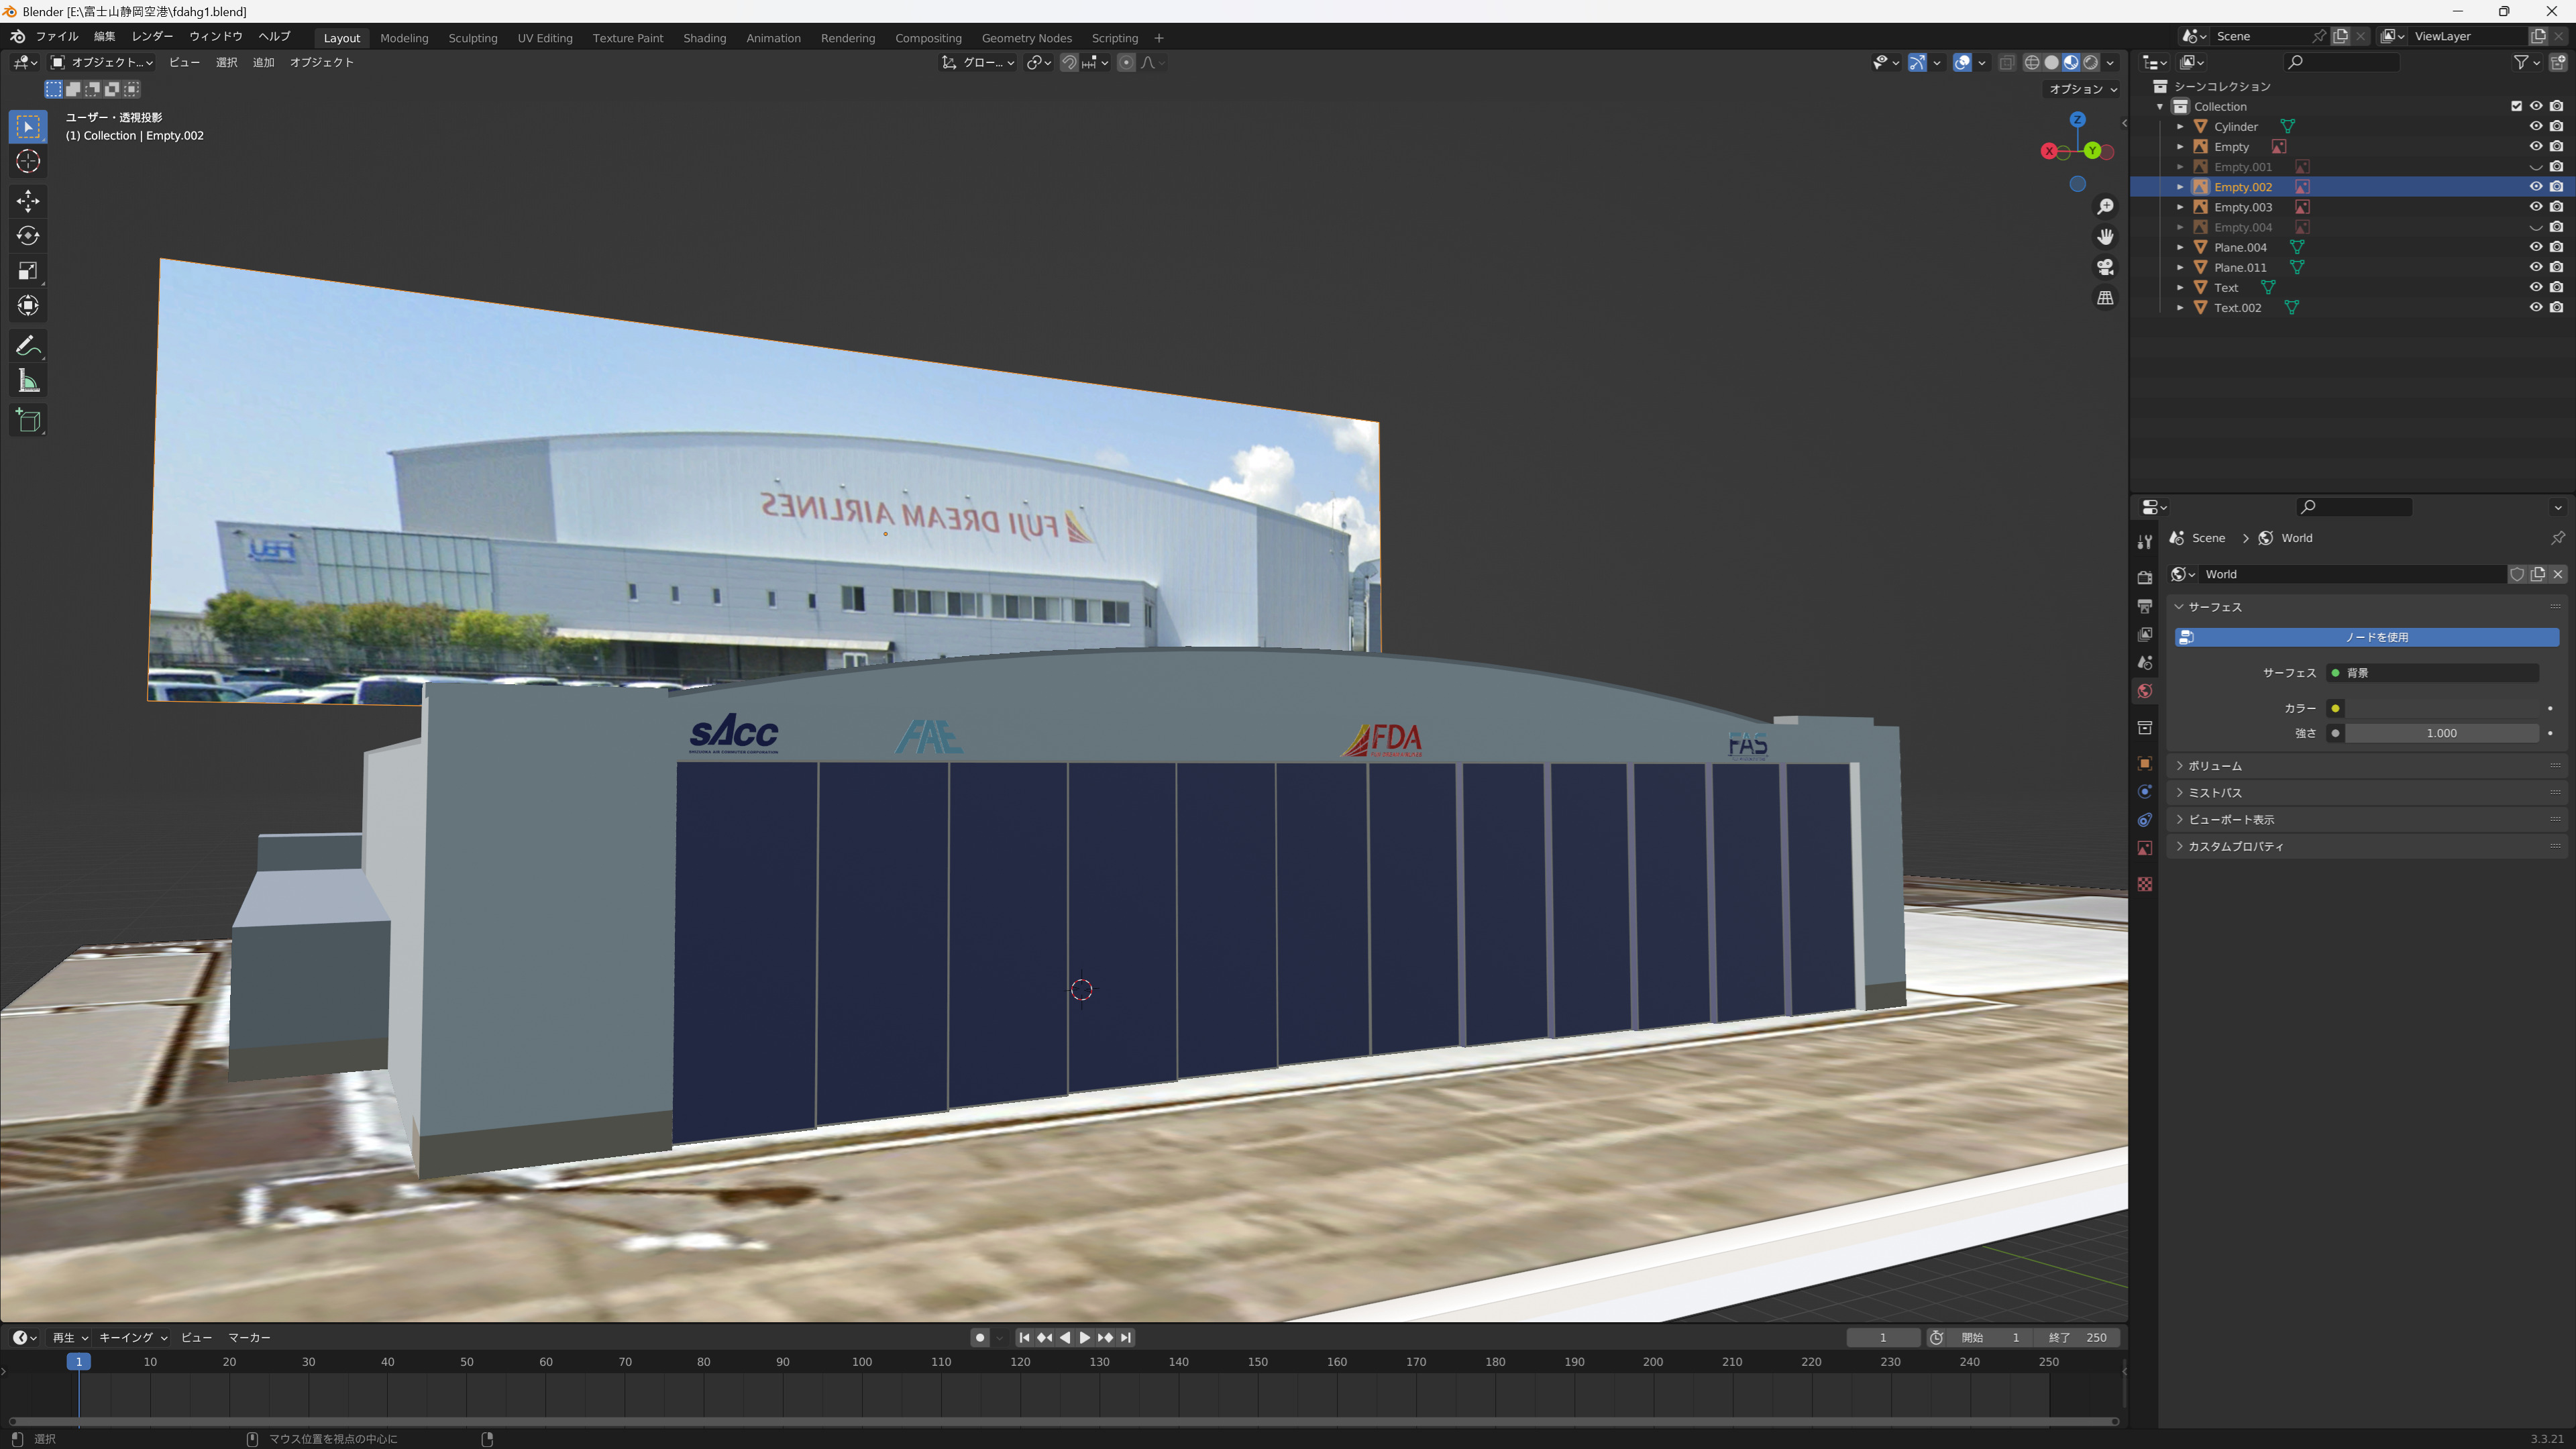Uncheck the Collection exclude checkbox
2576x1449 pixels.
click(x=2516, y=106)
